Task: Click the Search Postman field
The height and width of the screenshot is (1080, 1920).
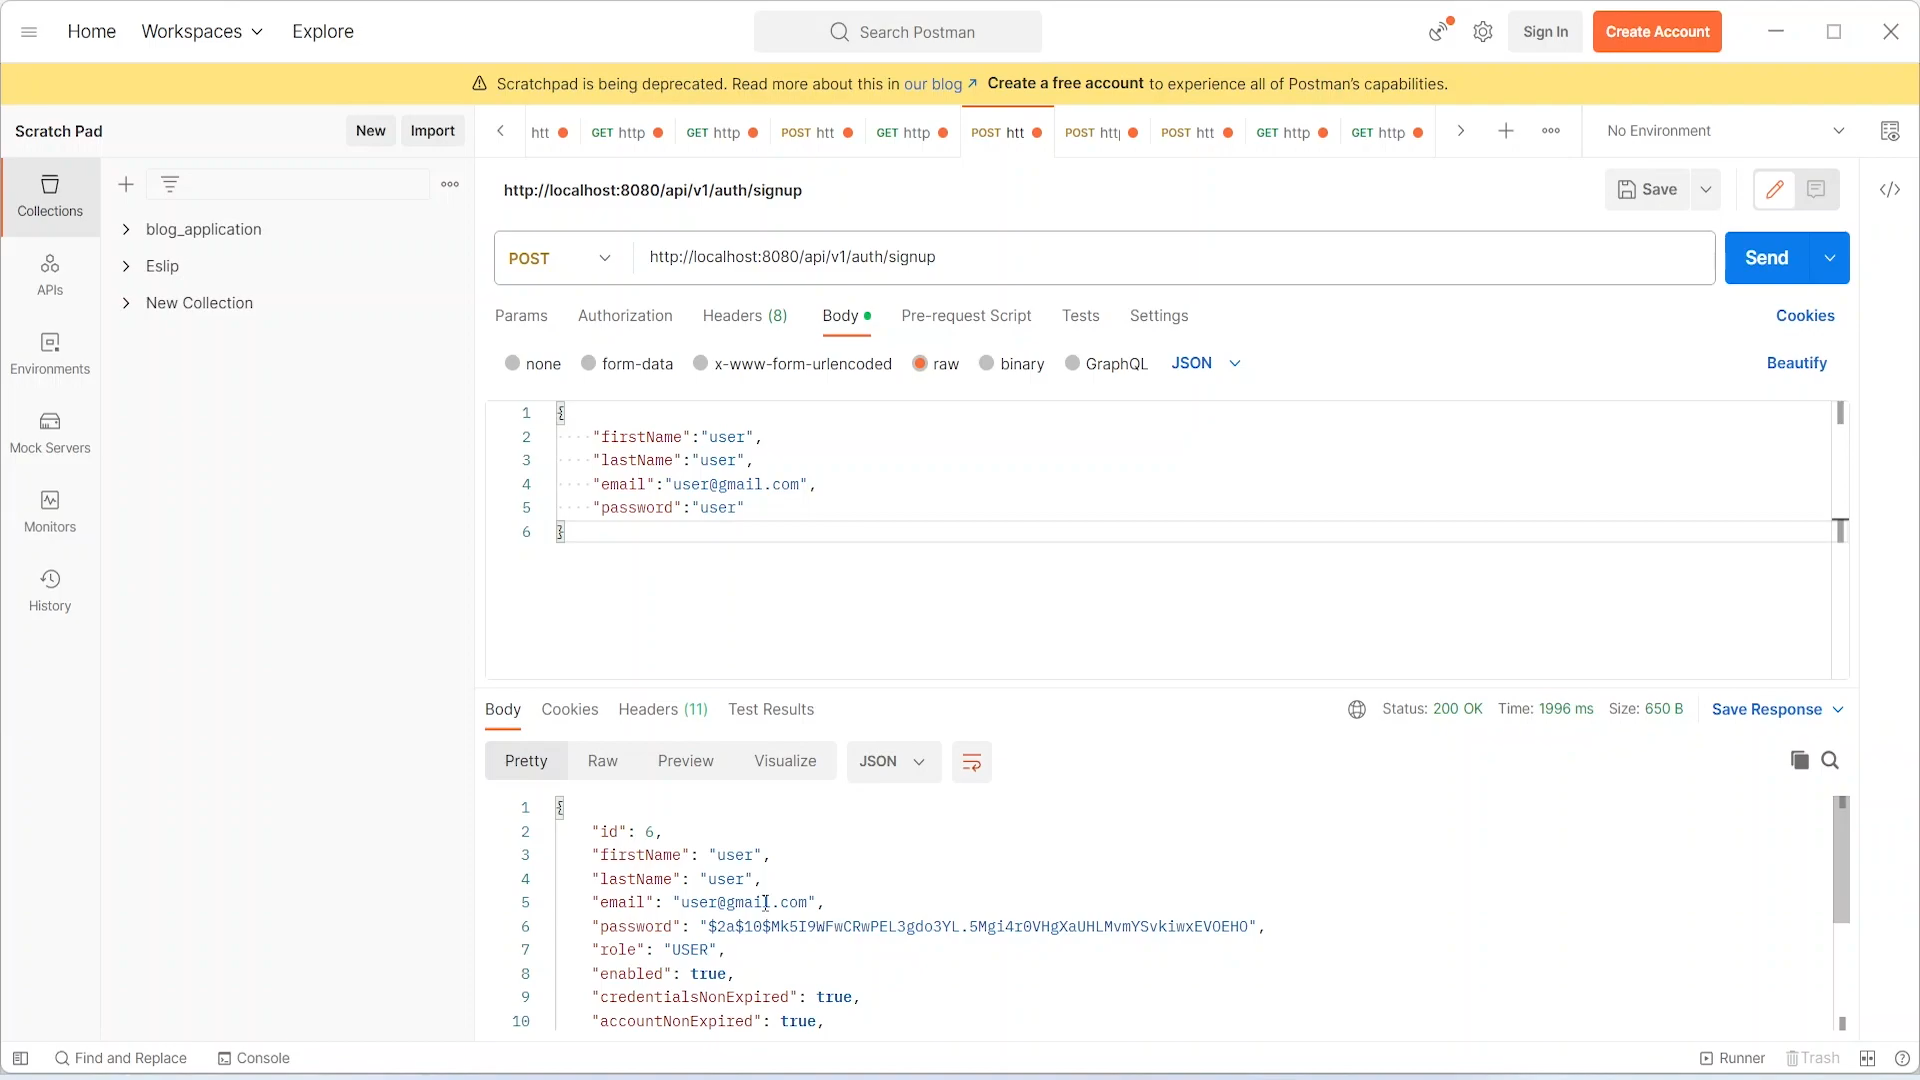Action: pos(898,32)
